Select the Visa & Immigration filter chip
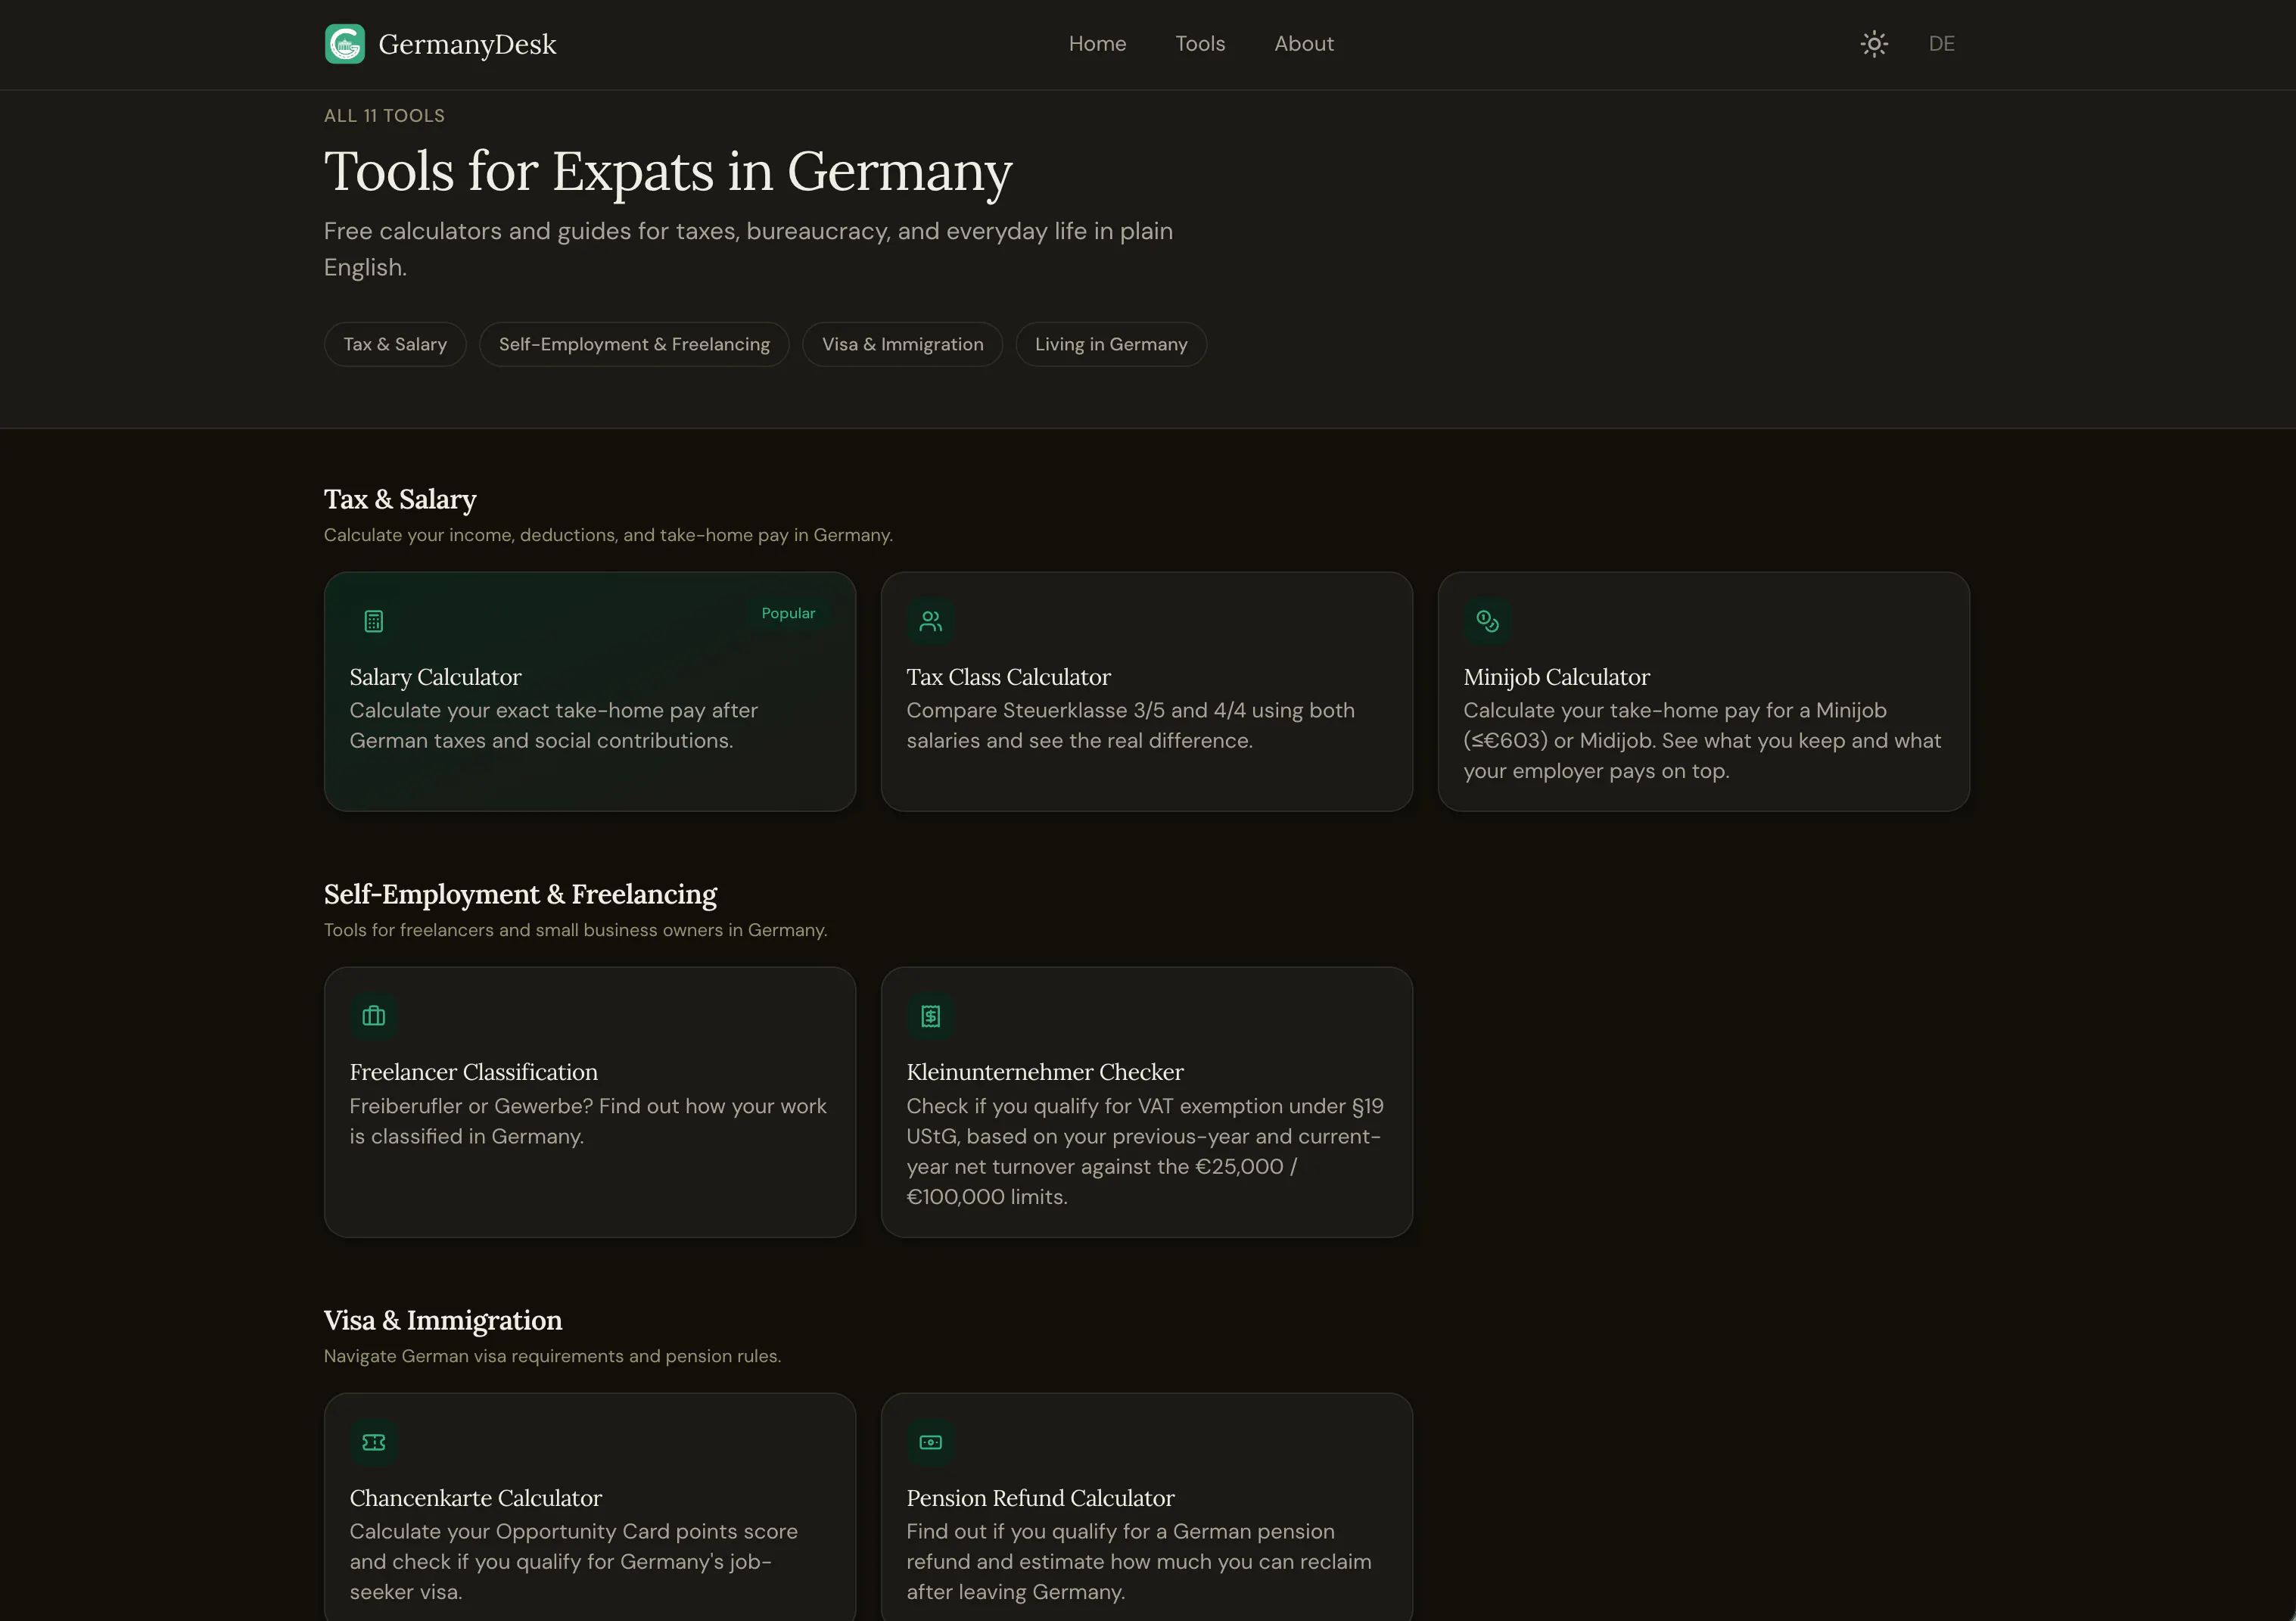The width and height of the screenshot is (2296, 1621). tap(902, 344)
